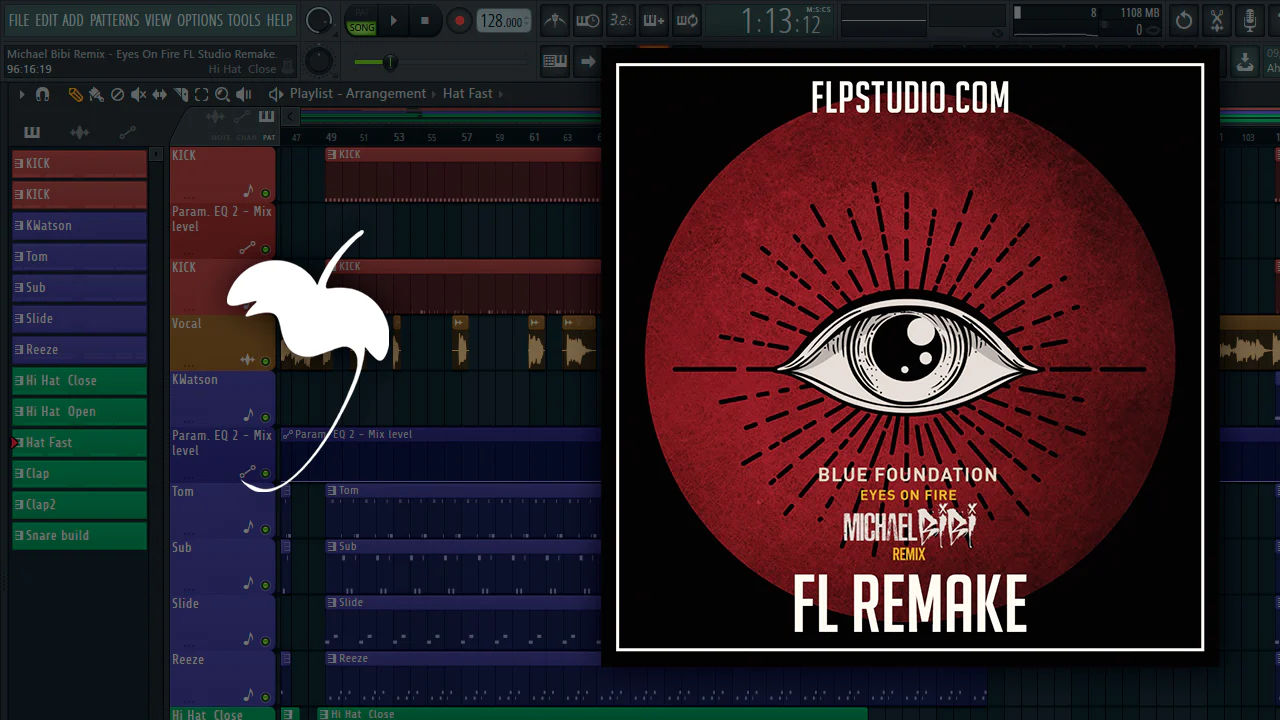Open the OPTIONS menu
Image resolution: width=1280 pixels, height=720 pixels.
tap(200, 20)
